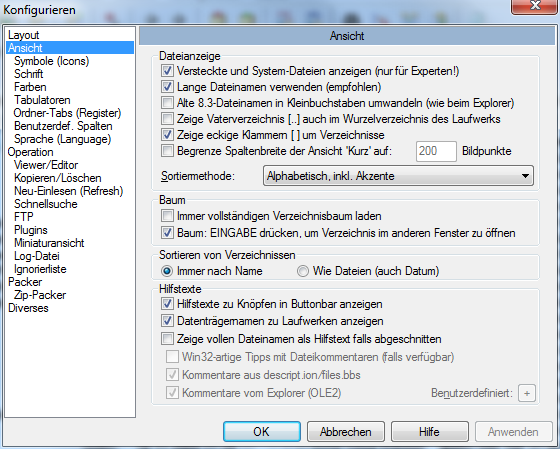This screenshot has width=560, height=449.
Task: Open the Sortiermethode dropdown
Action: click(398, 176)
